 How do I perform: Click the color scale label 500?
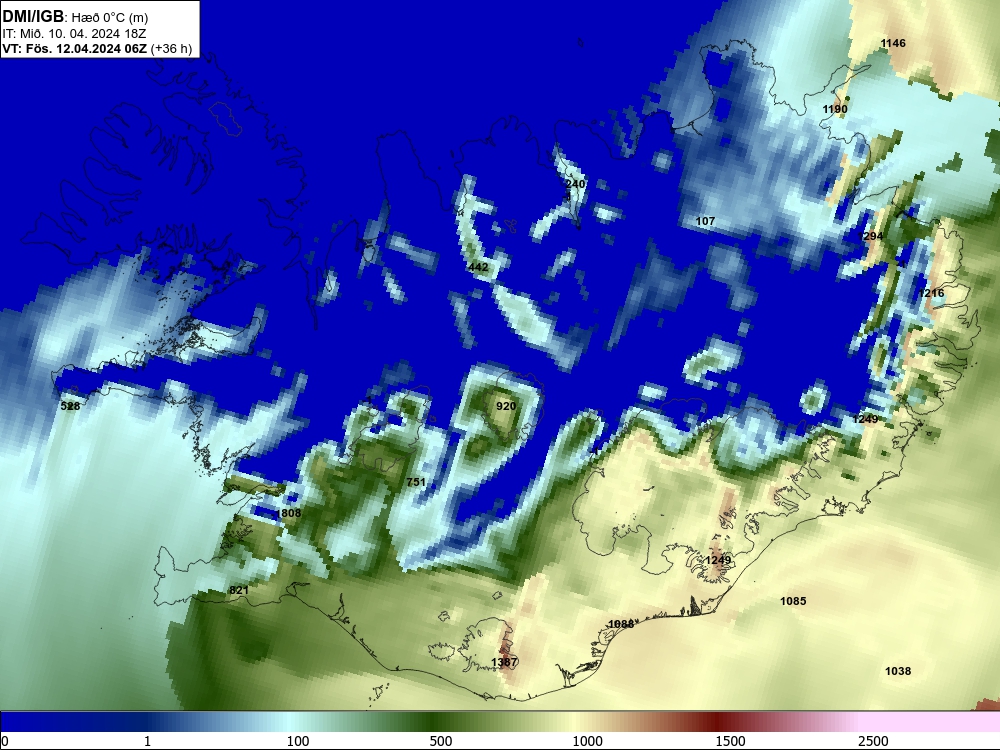pos(441,741)
